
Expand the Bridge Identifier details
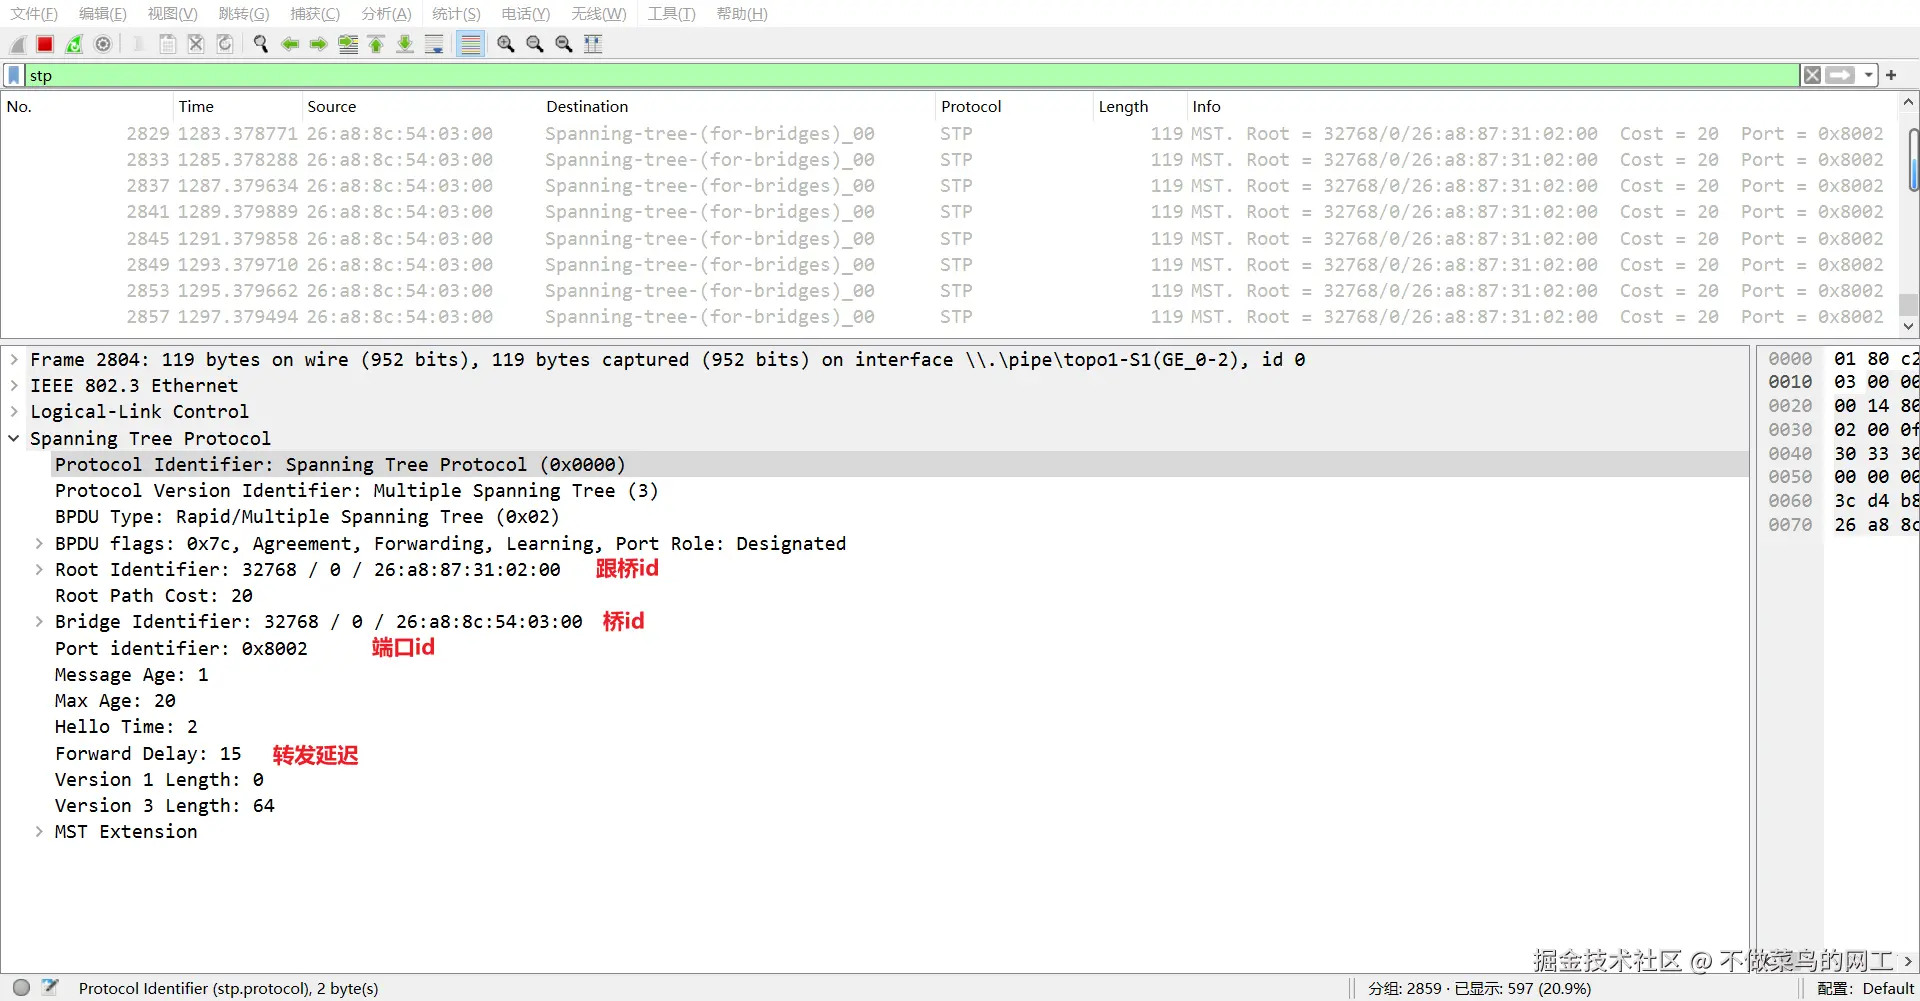[39, 621]
